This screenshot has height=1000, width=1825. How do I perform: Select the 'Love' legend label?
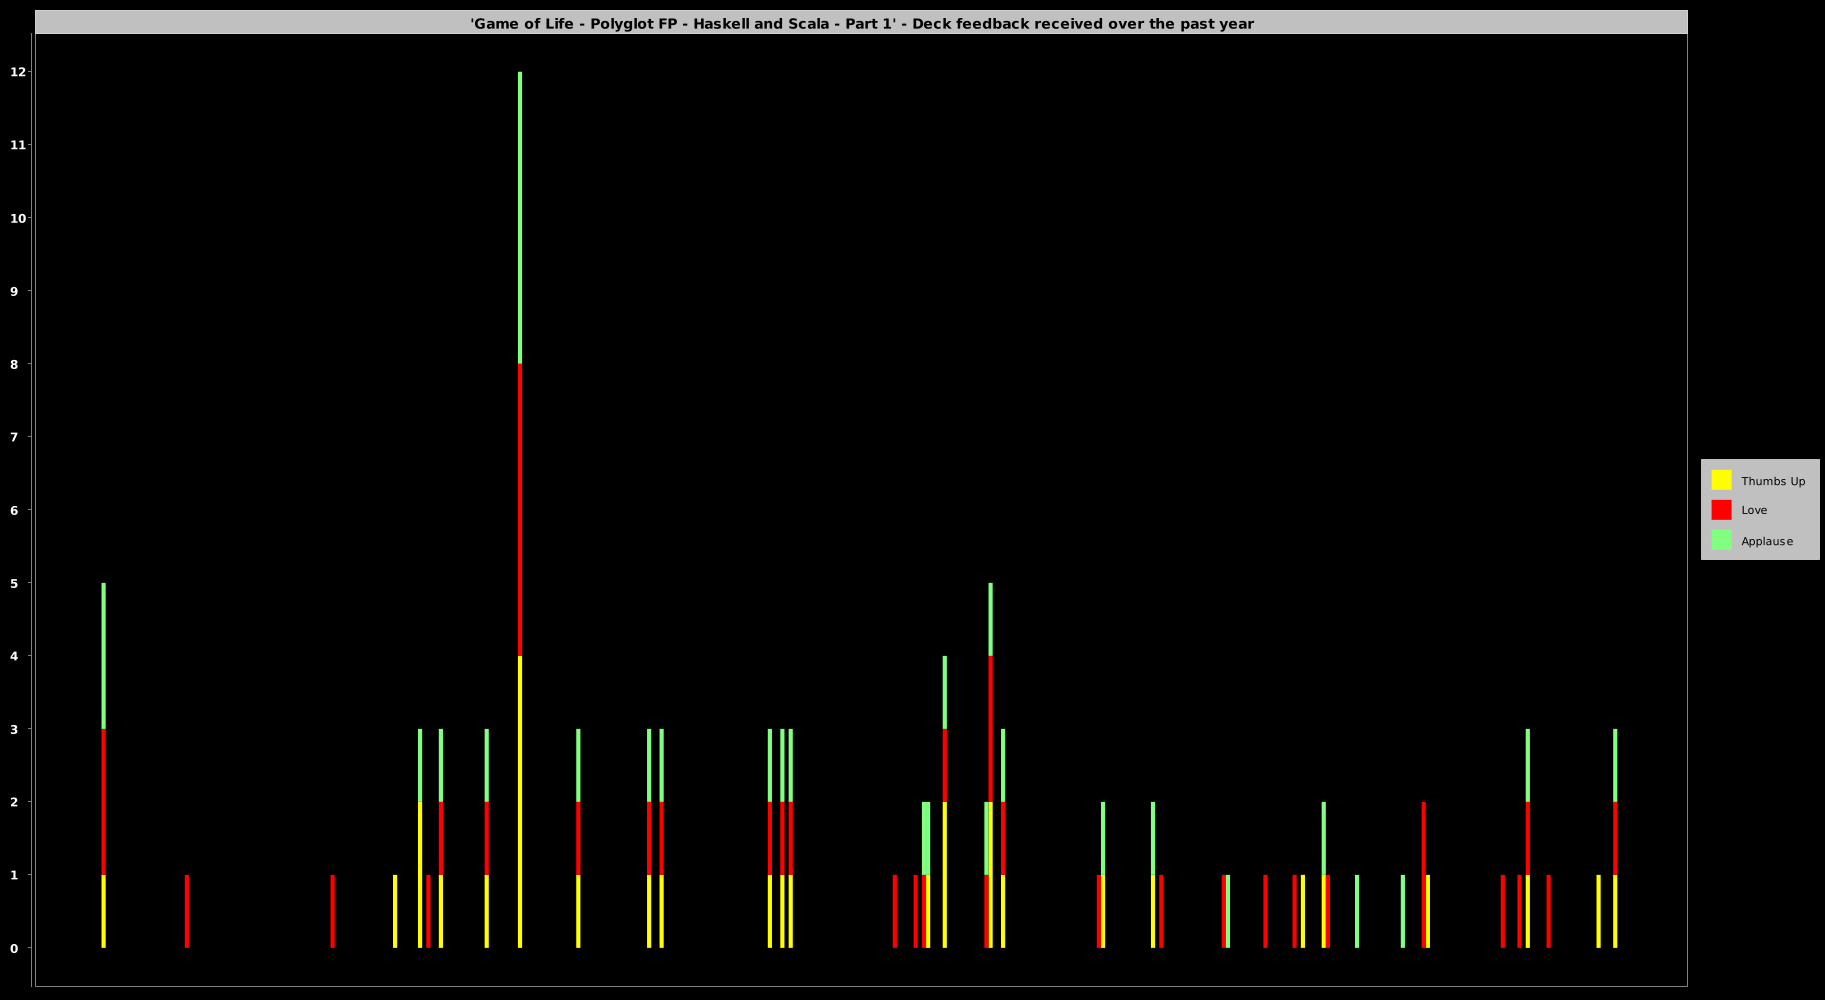click(x=1754, y=510)
